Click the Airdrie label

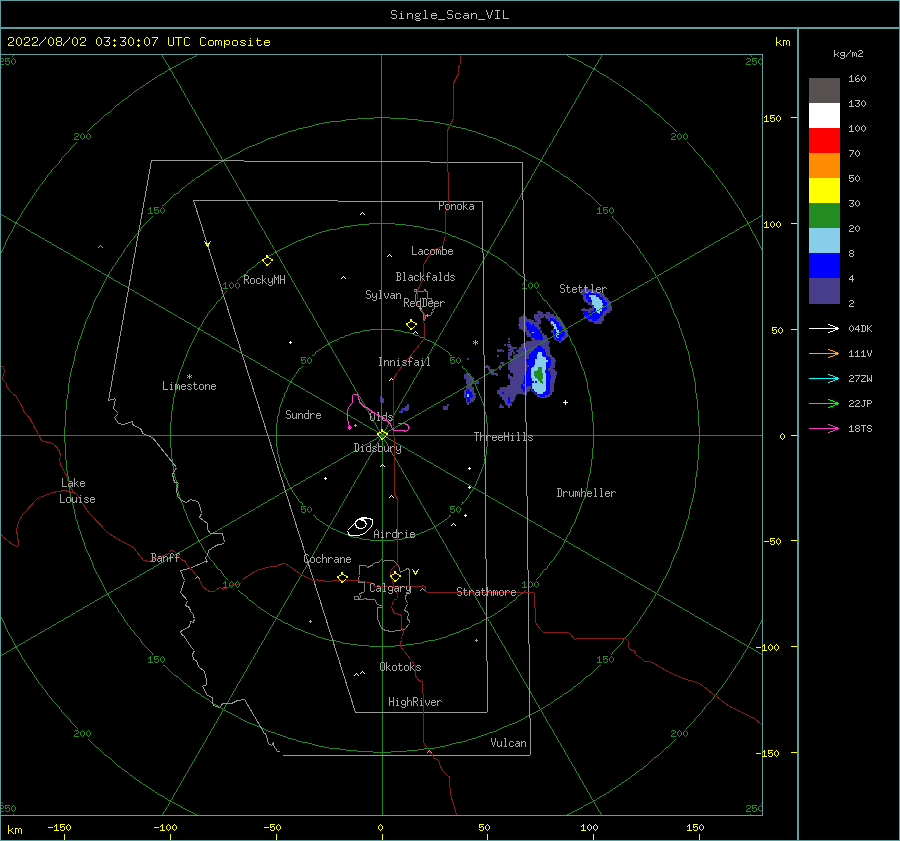point(394,534)
